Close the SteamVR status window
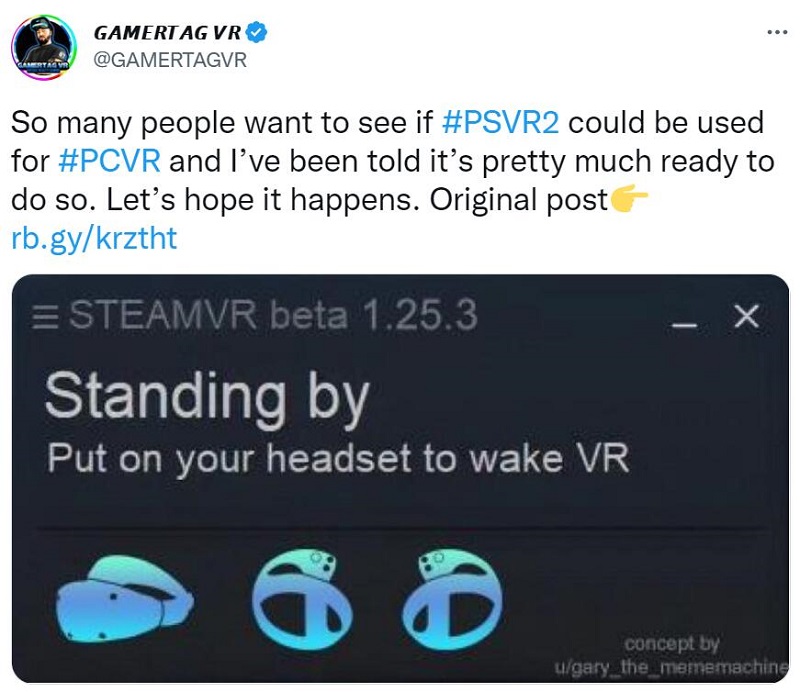 click(746, 316)
